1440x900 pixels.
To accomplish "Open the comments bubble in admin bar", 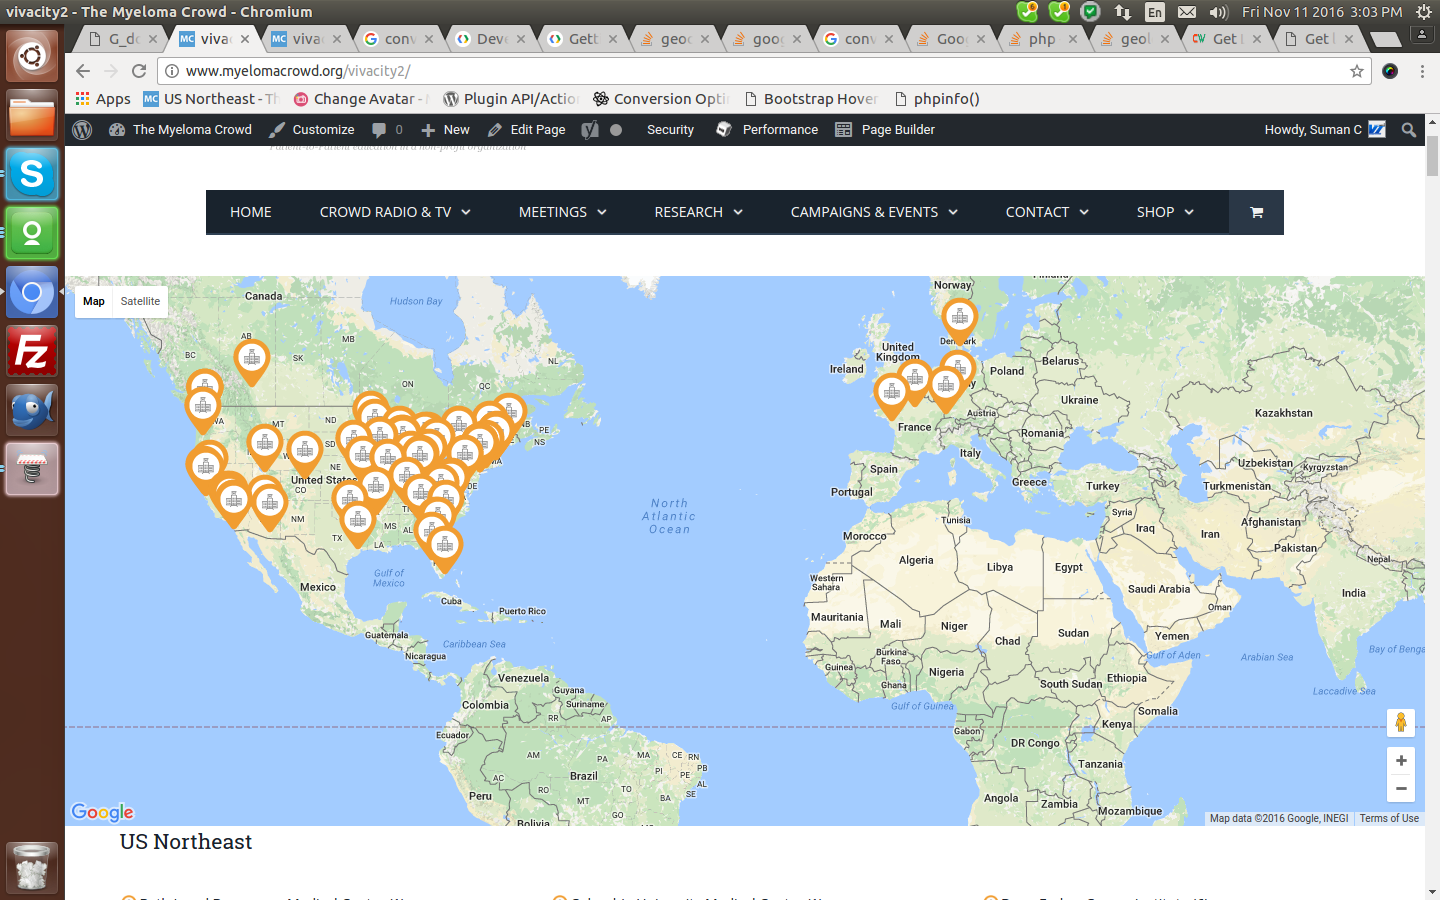I will (387, 130).
